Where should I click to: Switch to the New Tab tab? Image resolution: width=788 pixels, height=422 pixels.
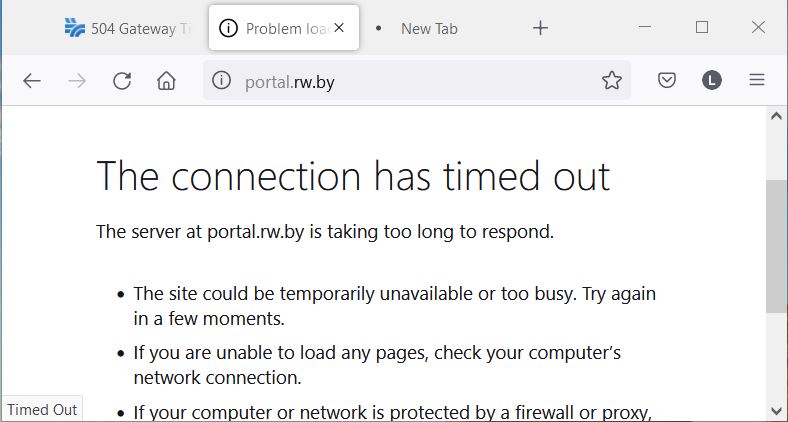[429, 28]
